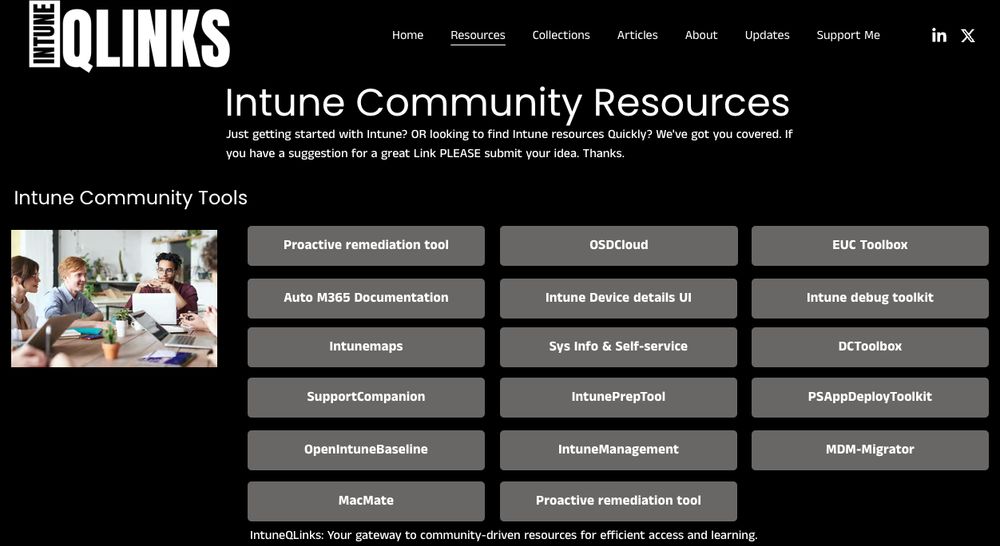1000x546 pixels.
Task: Open the IntuneManagement button
Action: [x=619, y=450]
